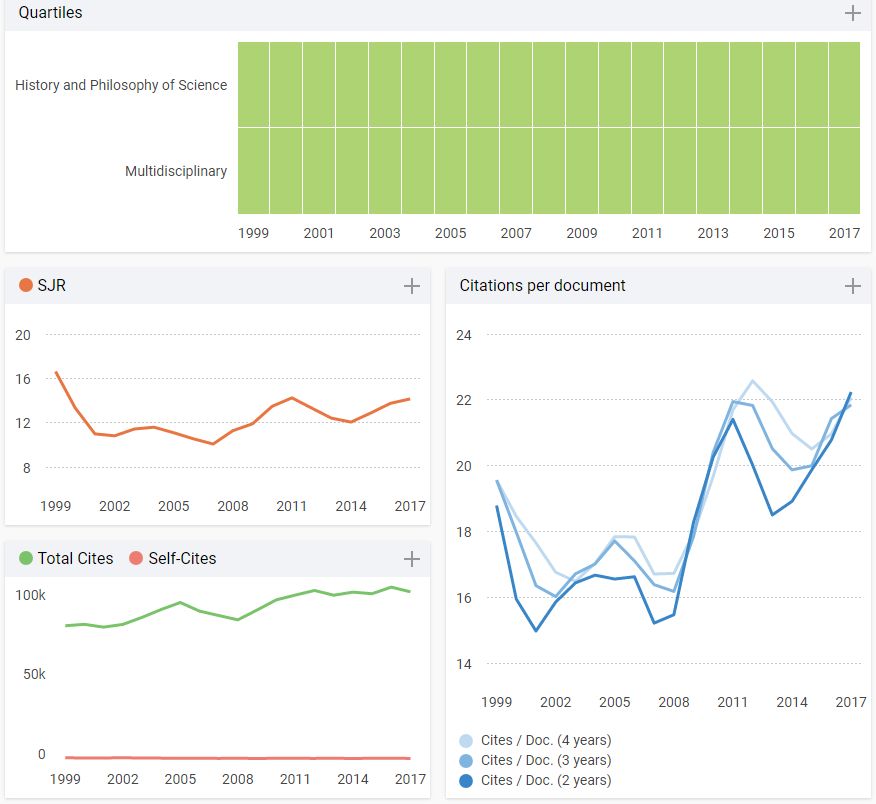This screenshot has height=804, width=876.
Task: Toggle Cites / Doc. (3 years) series
Action: [x=466, y=761]
